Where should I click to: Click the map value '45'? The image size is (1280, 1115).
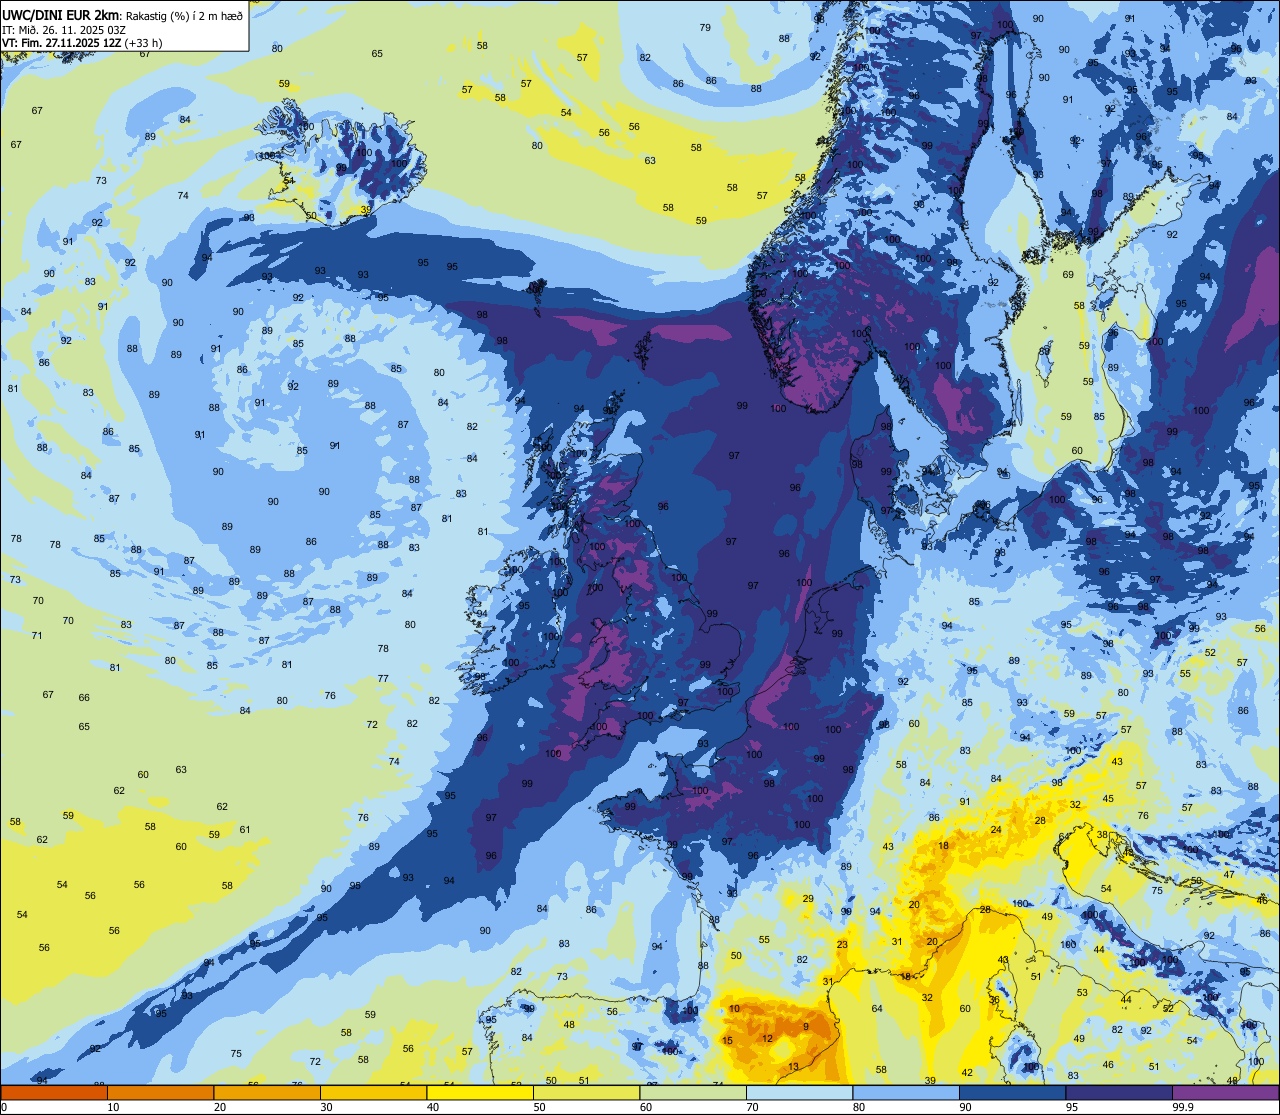click(1108, 799)
